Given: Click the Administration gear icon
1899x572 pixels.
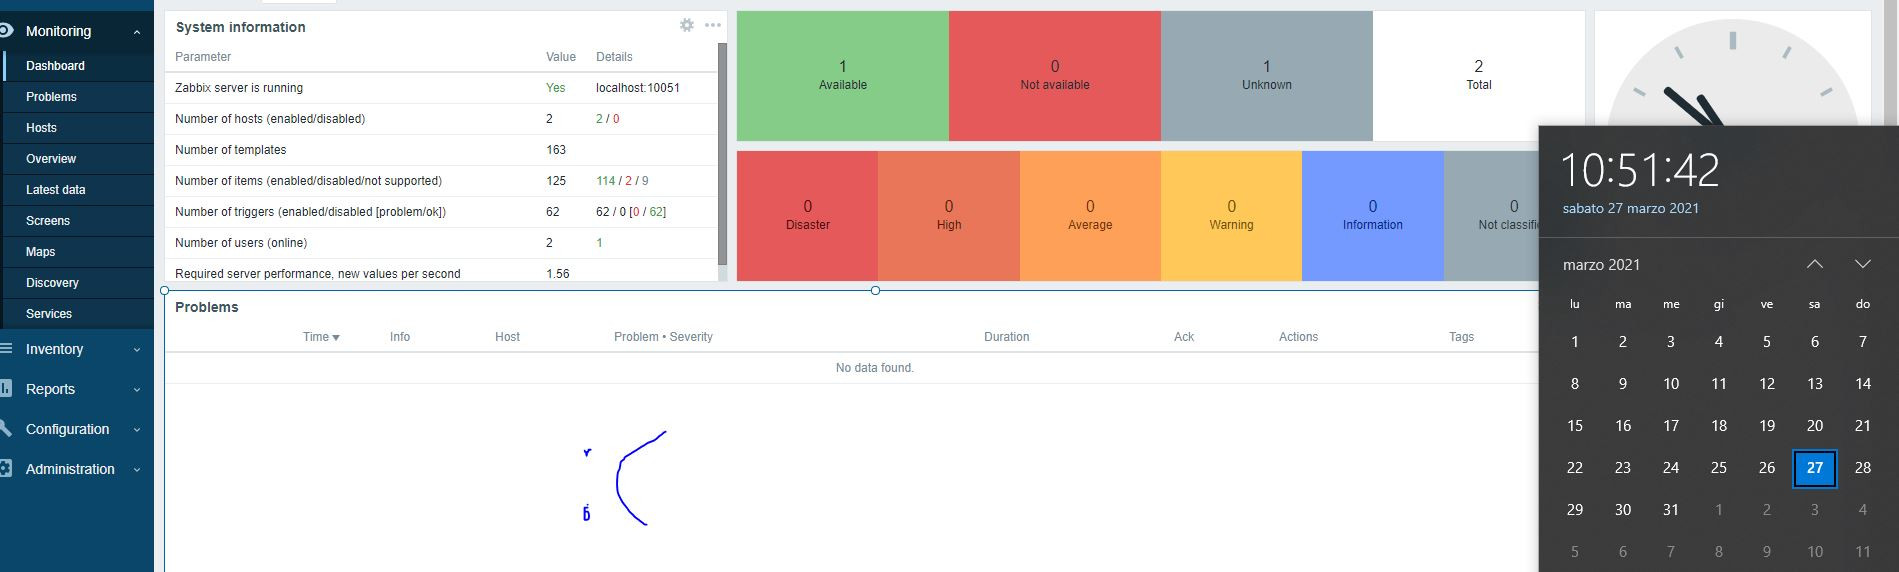Looking at the screenshot, I should click(x=6, y=469).
